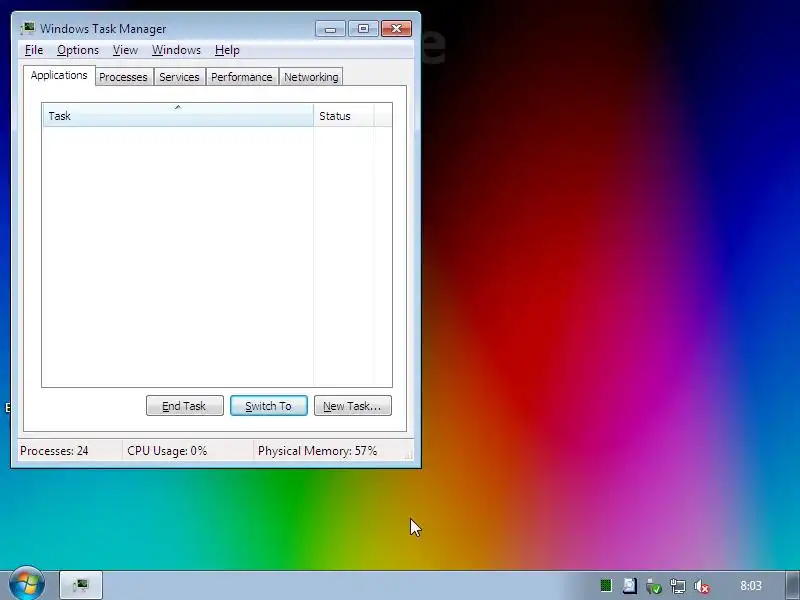The width and height of the screenshot is (800, 600).
Task: Click the Safely Remove Hardware tray icon
Action: (x=654, y=586)
